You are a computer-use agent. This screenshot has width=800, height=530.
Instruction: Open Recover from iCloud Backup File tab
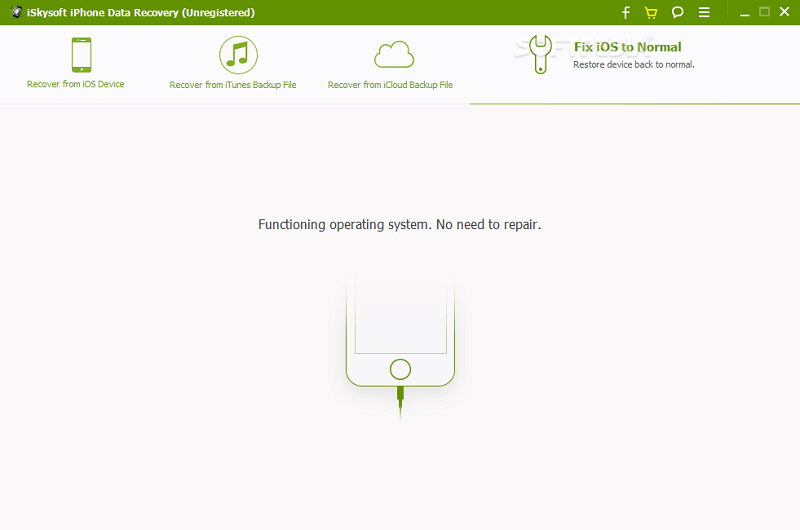point(390,85)
